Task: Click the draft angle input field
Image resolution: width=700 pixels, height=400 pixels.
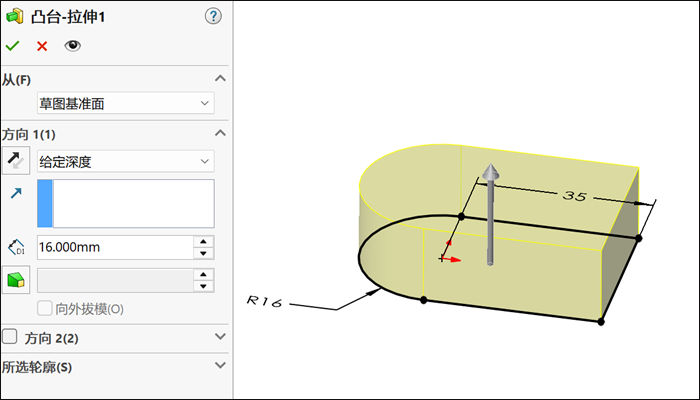Action: point(115,280)
